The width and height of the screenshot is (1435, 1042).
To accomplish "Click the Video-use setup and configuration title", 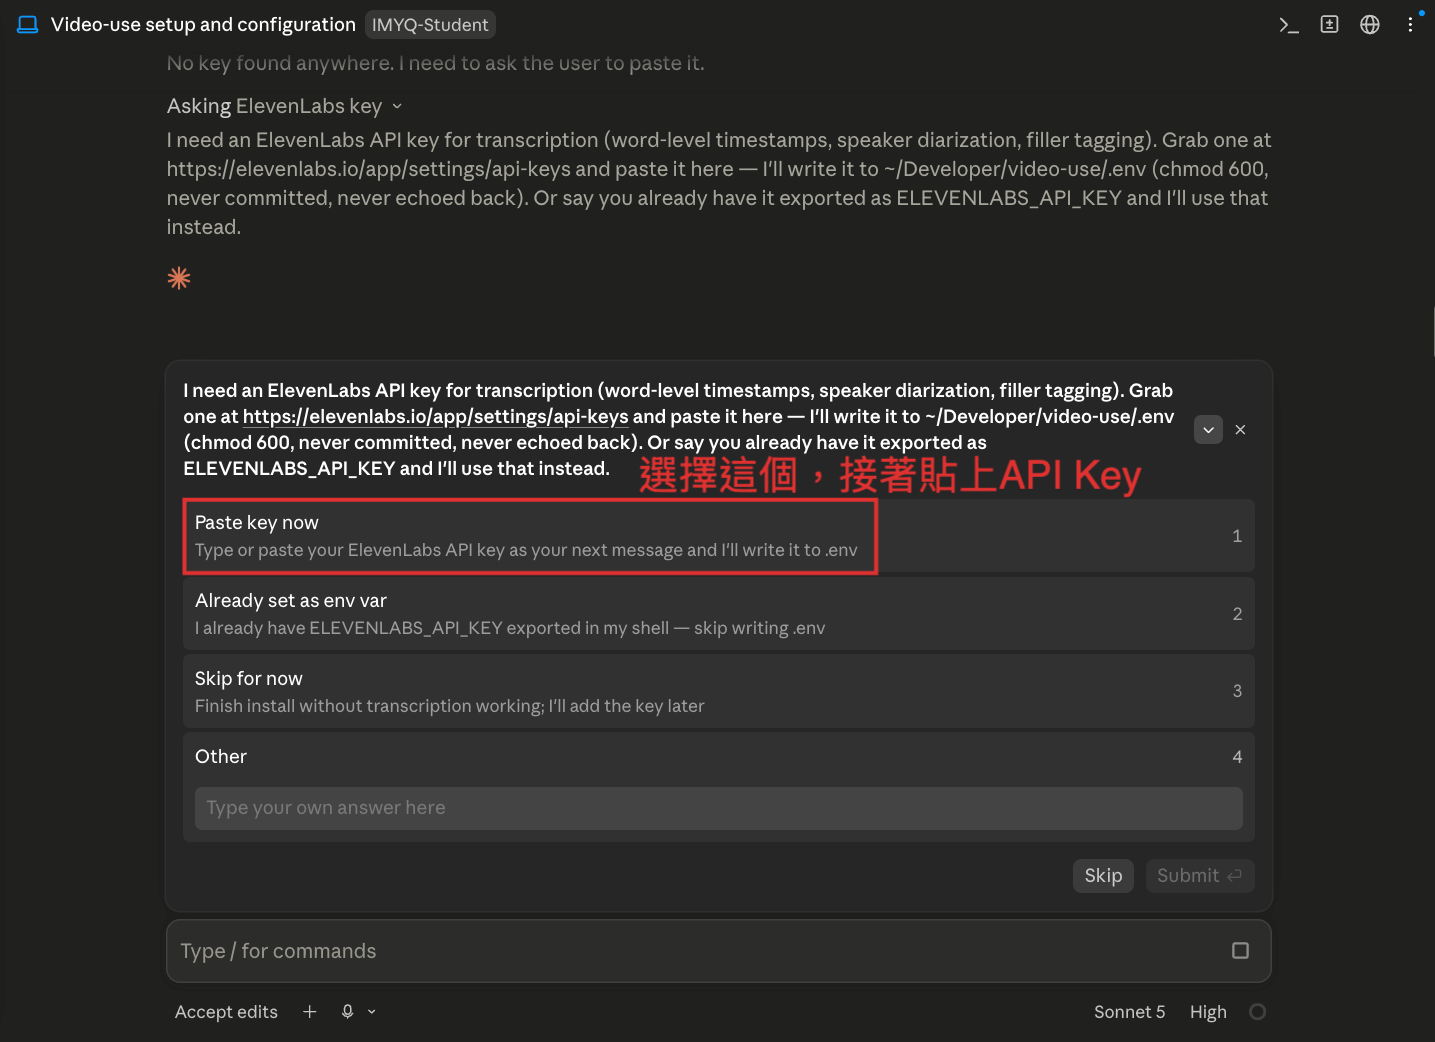I will tap(203, 25).
